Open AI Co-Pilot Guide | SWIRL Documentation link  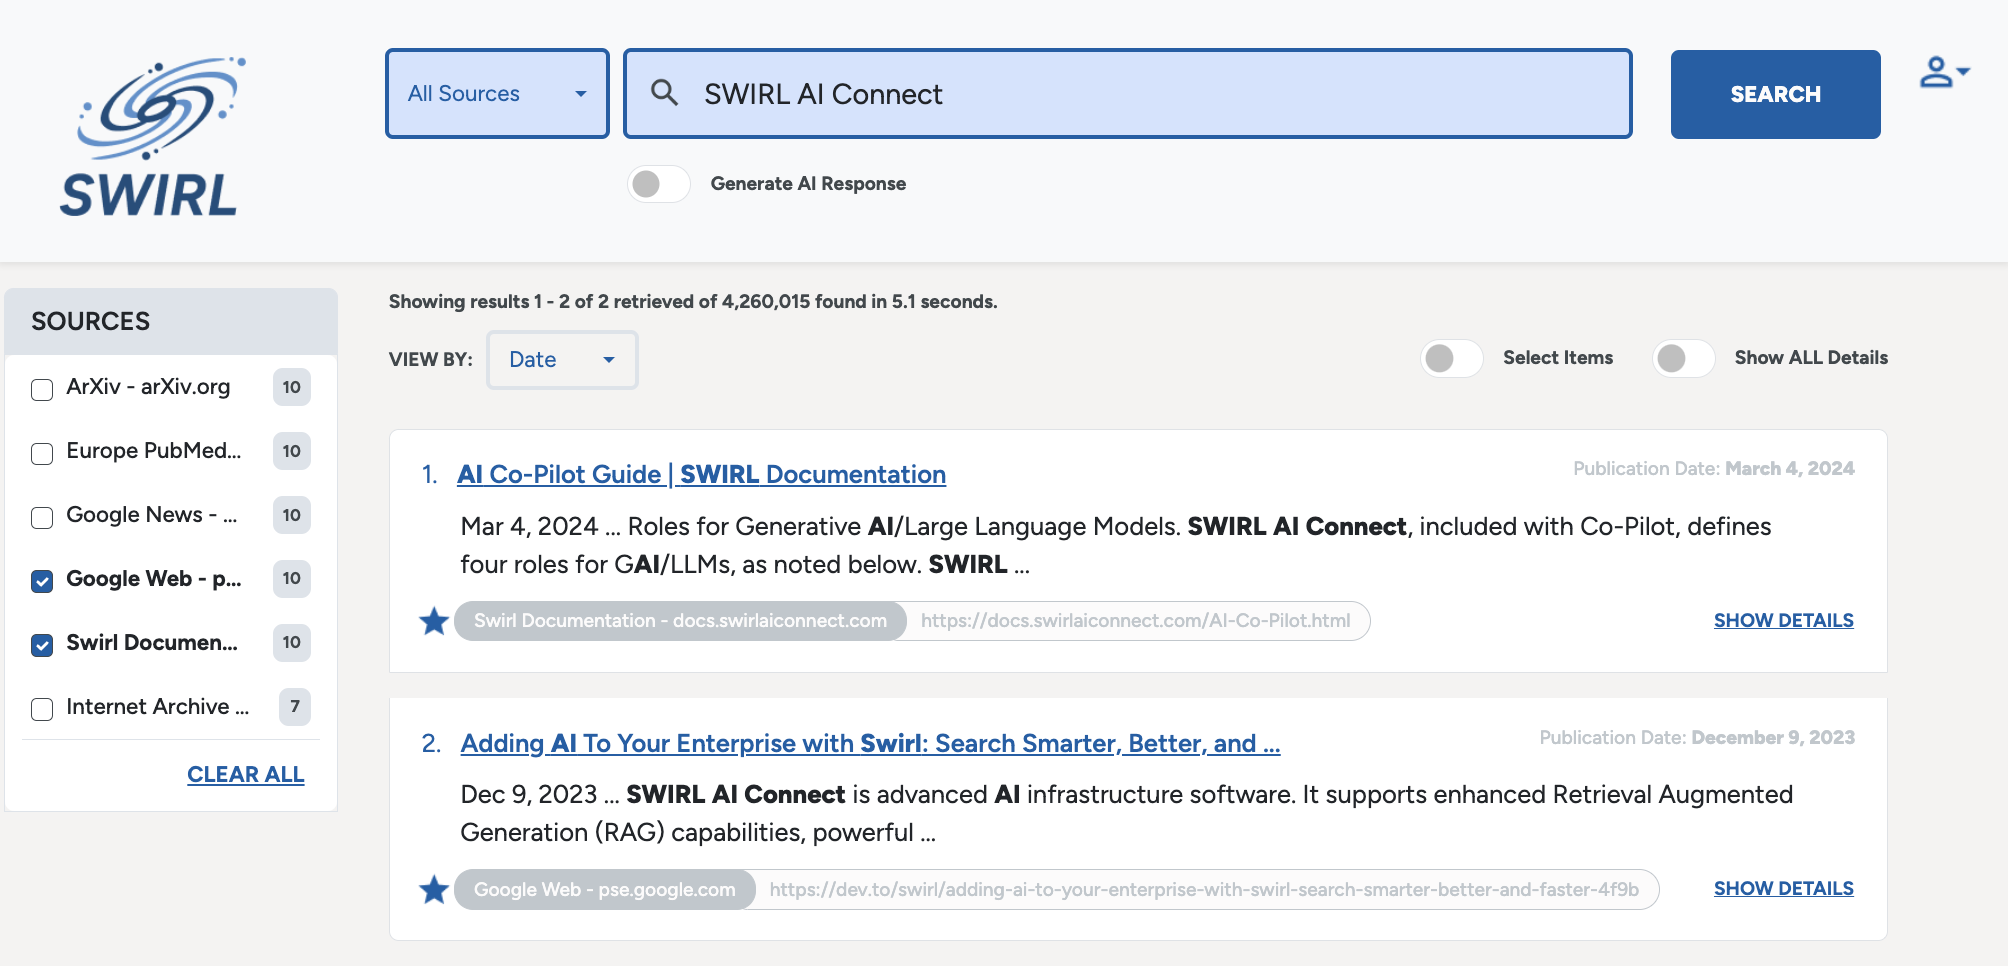tap(701, 474)
